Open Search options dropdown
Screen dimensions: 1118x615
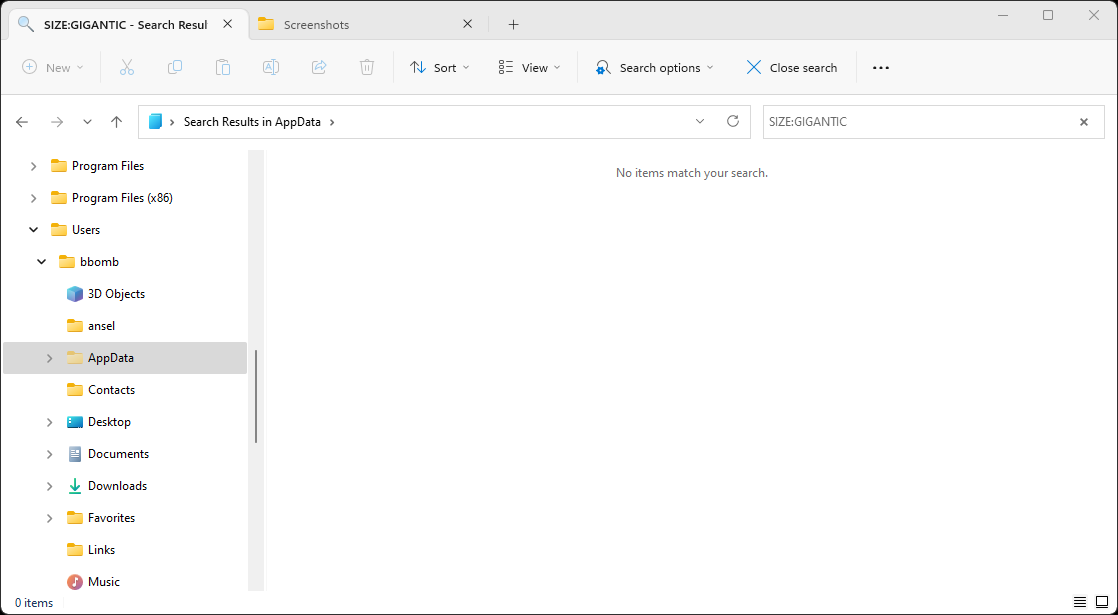[x=655, y=68]
